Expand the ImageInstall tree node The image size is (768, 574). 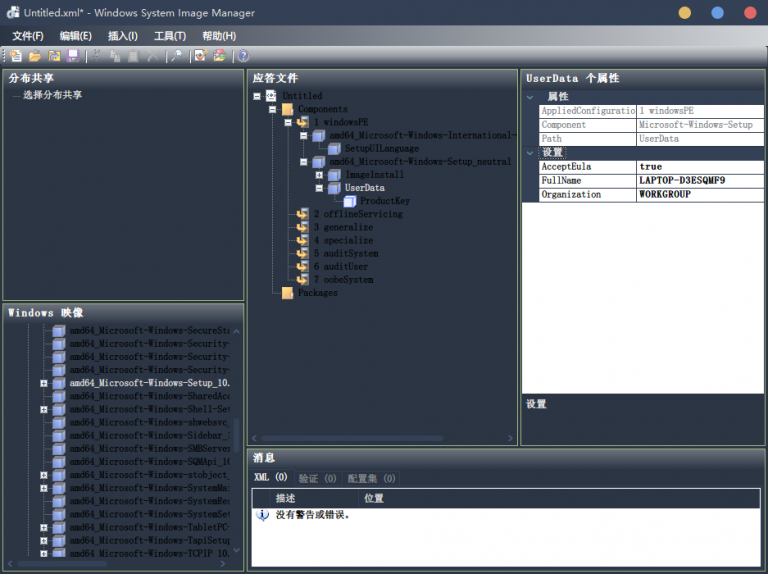[x=320, y=175]
